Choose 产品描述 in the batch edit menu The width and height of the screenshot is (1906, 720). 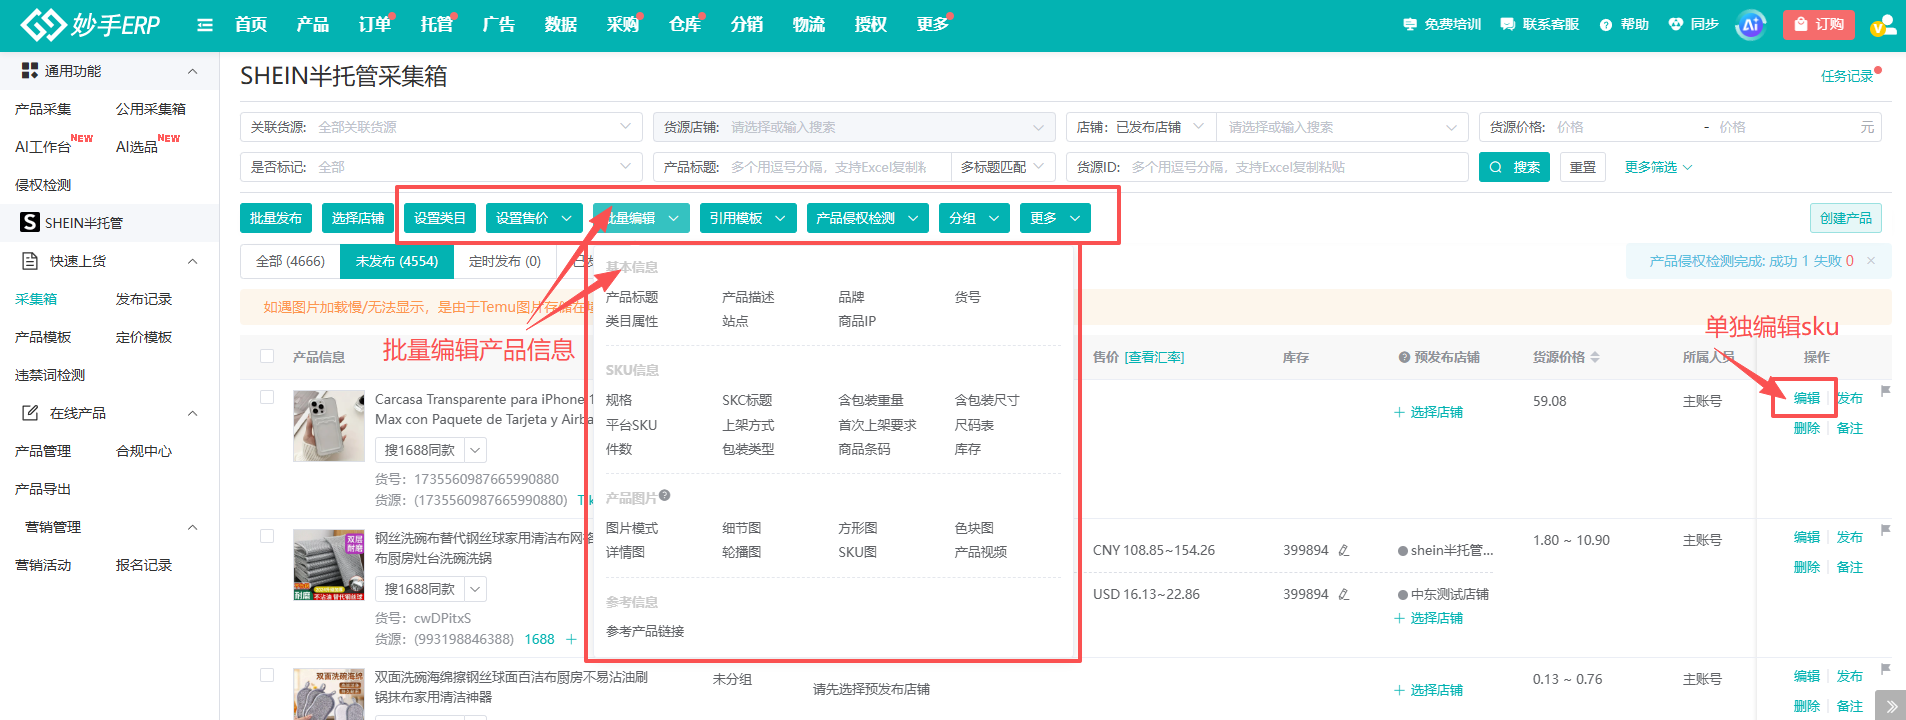[748, 297]
